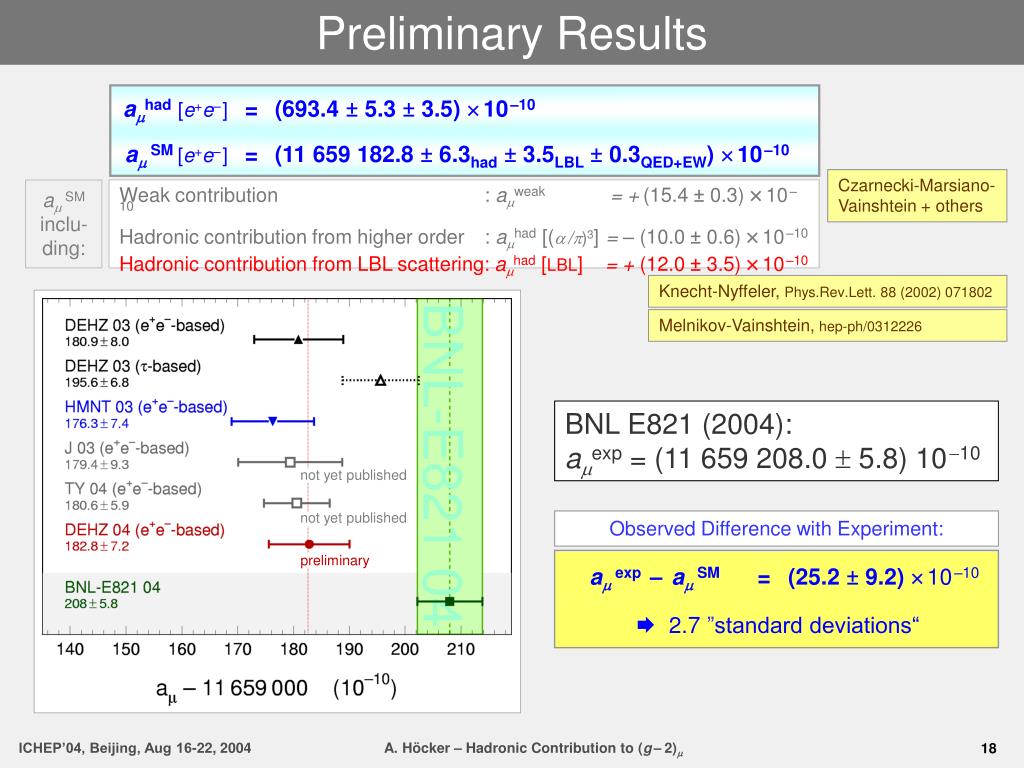The height and width of the screenshot is (768, 1024).
Task: Click the 'DEHZ 03 (e+e−-based)' chart label
Action: pyautogui.click(x=144, y=325)
